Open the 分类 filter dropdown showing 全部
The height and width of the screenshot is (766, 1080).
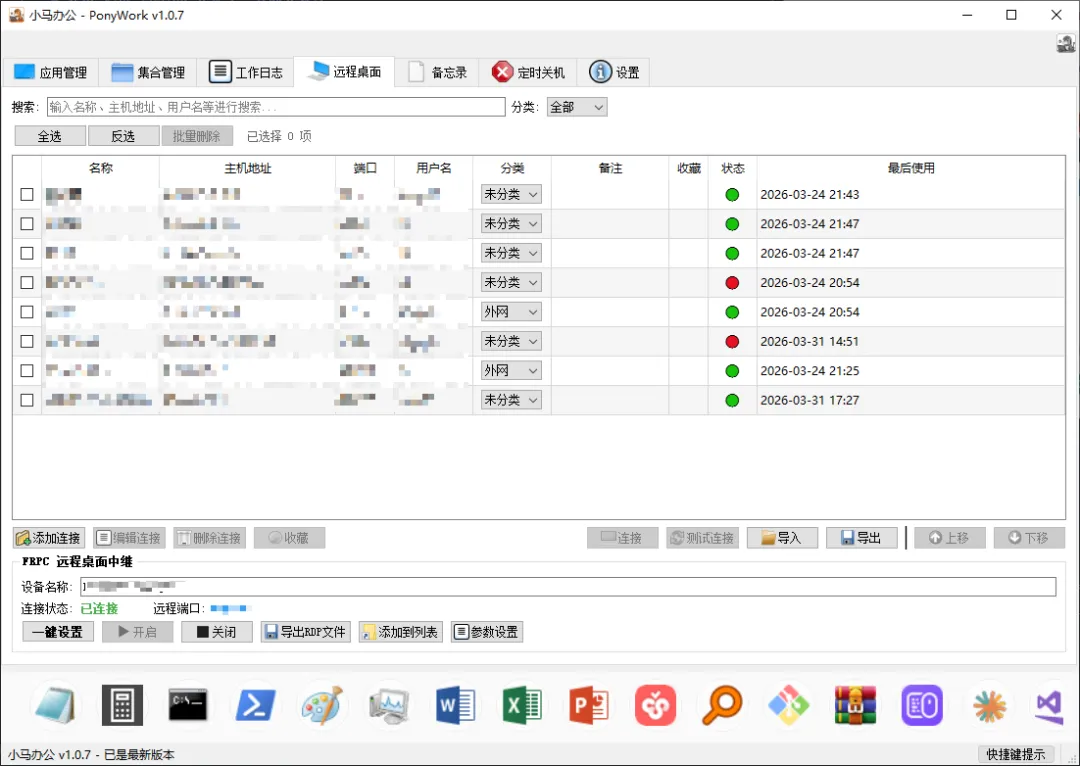point(577,107)
